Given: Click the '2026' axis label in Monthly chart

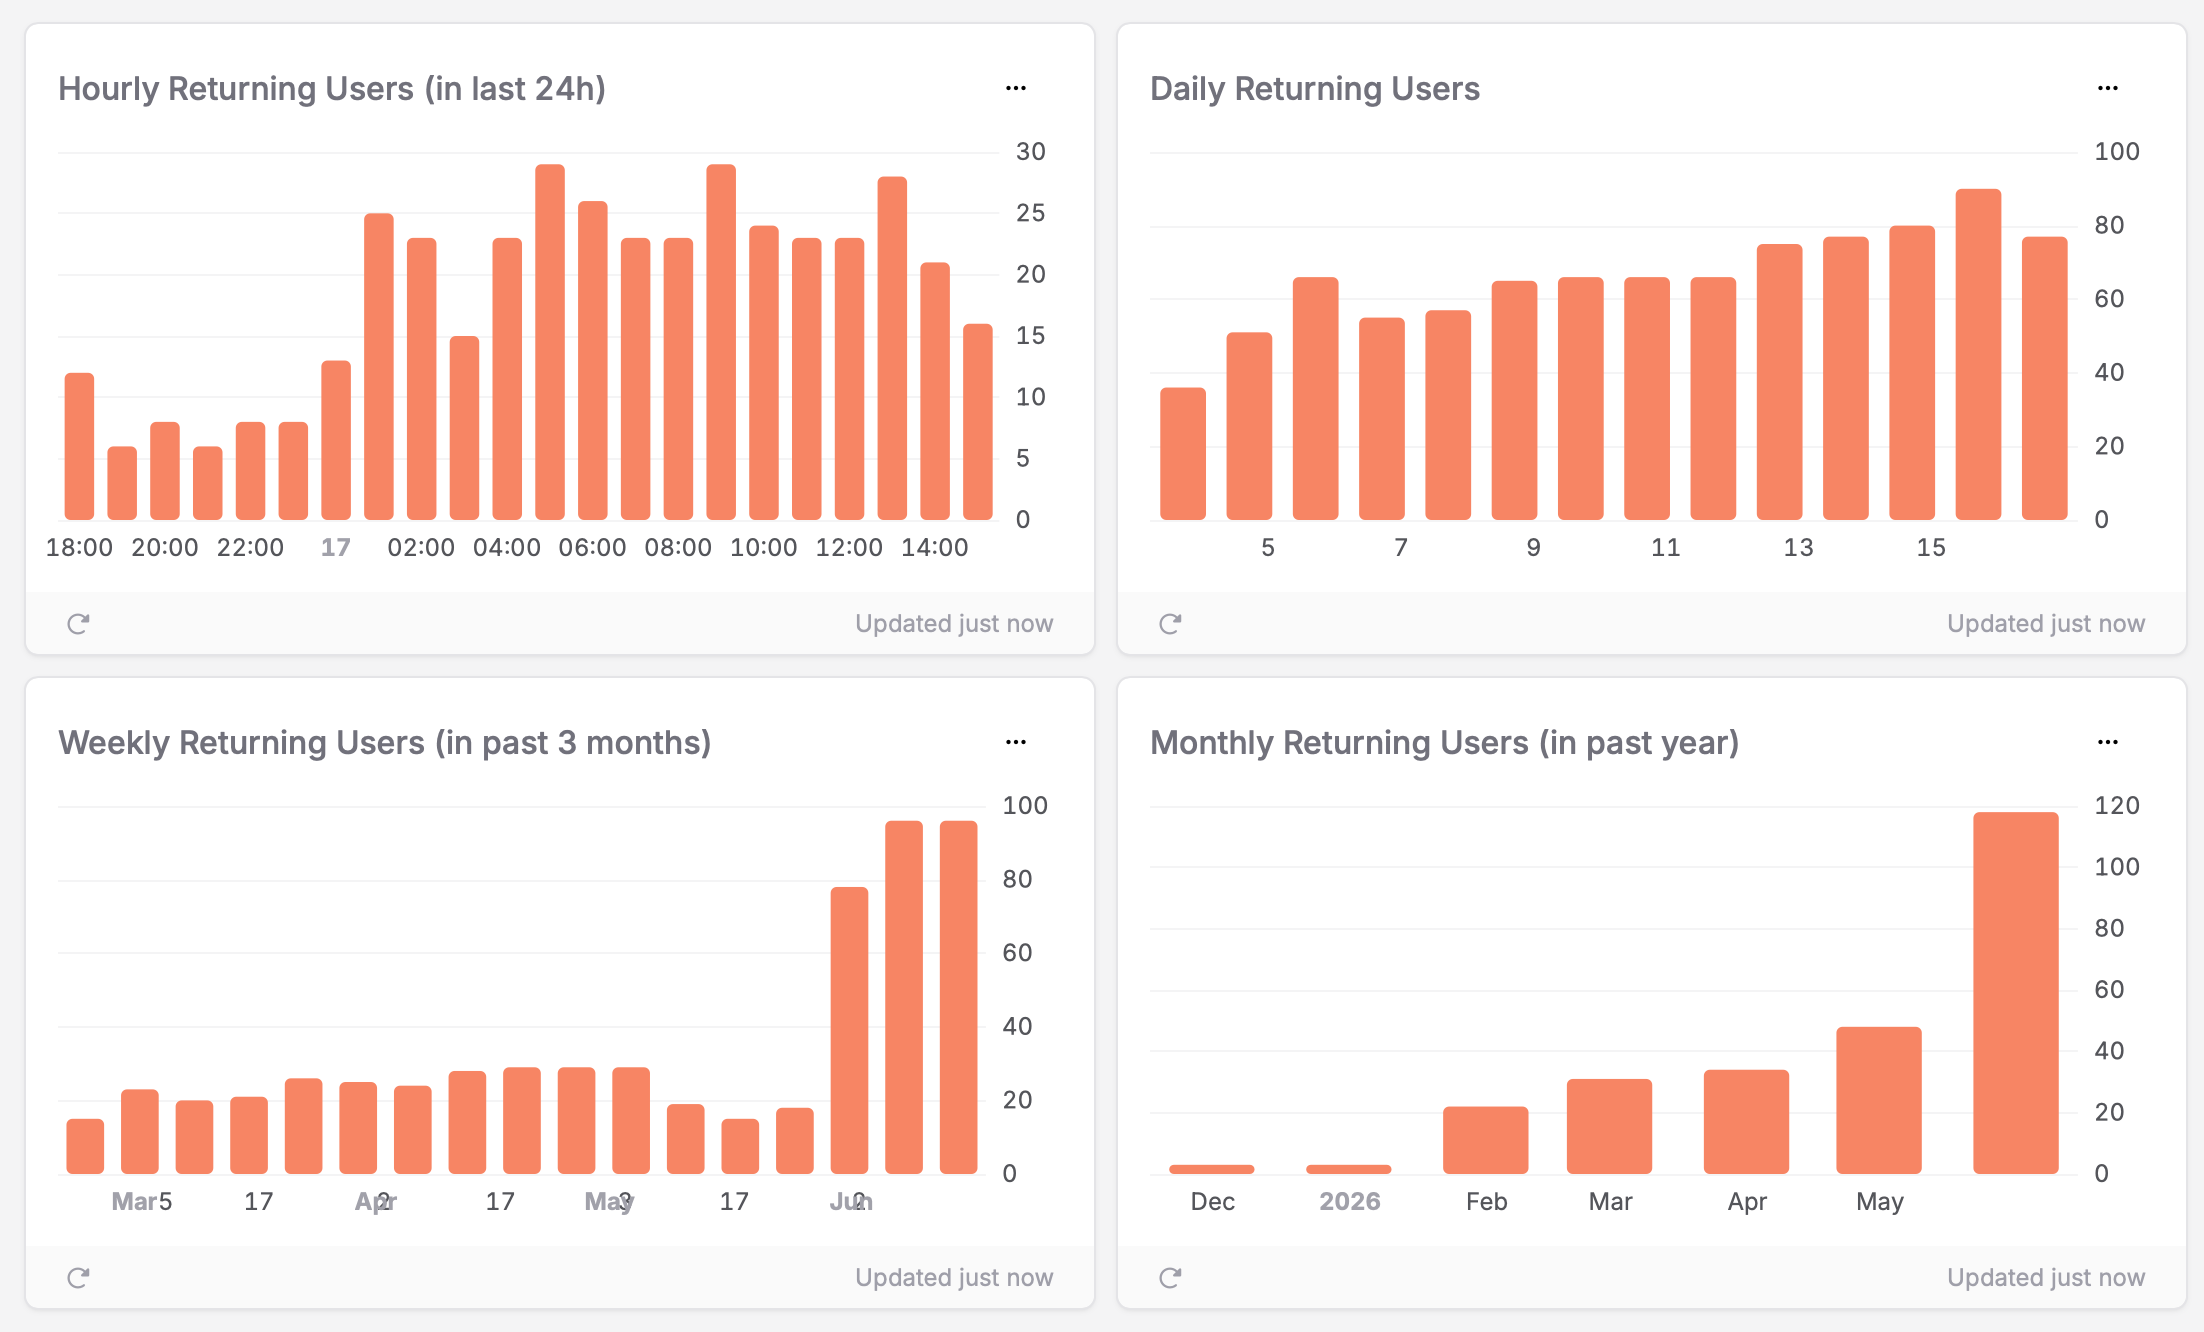Looking at the screenshot, I should tap(1349, 1202).
